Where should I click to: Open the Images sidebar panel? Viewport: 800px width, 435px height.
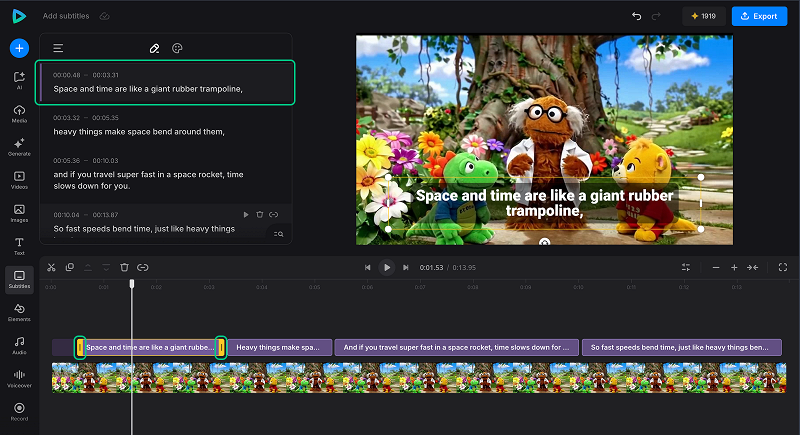pos(19,213)
